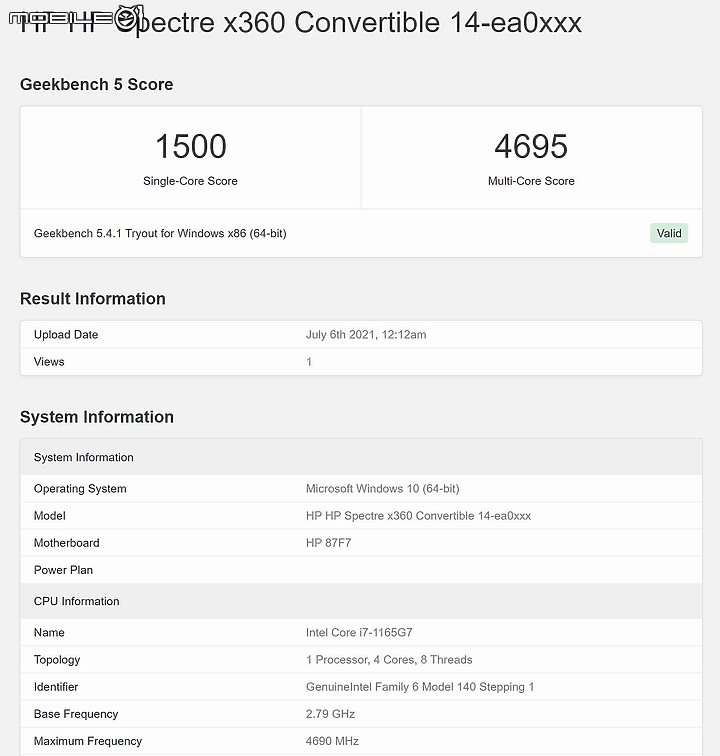The image size is (720, 756).
Task: Click the 'Maximum Frequency' row label
Action: coord(88,741)
